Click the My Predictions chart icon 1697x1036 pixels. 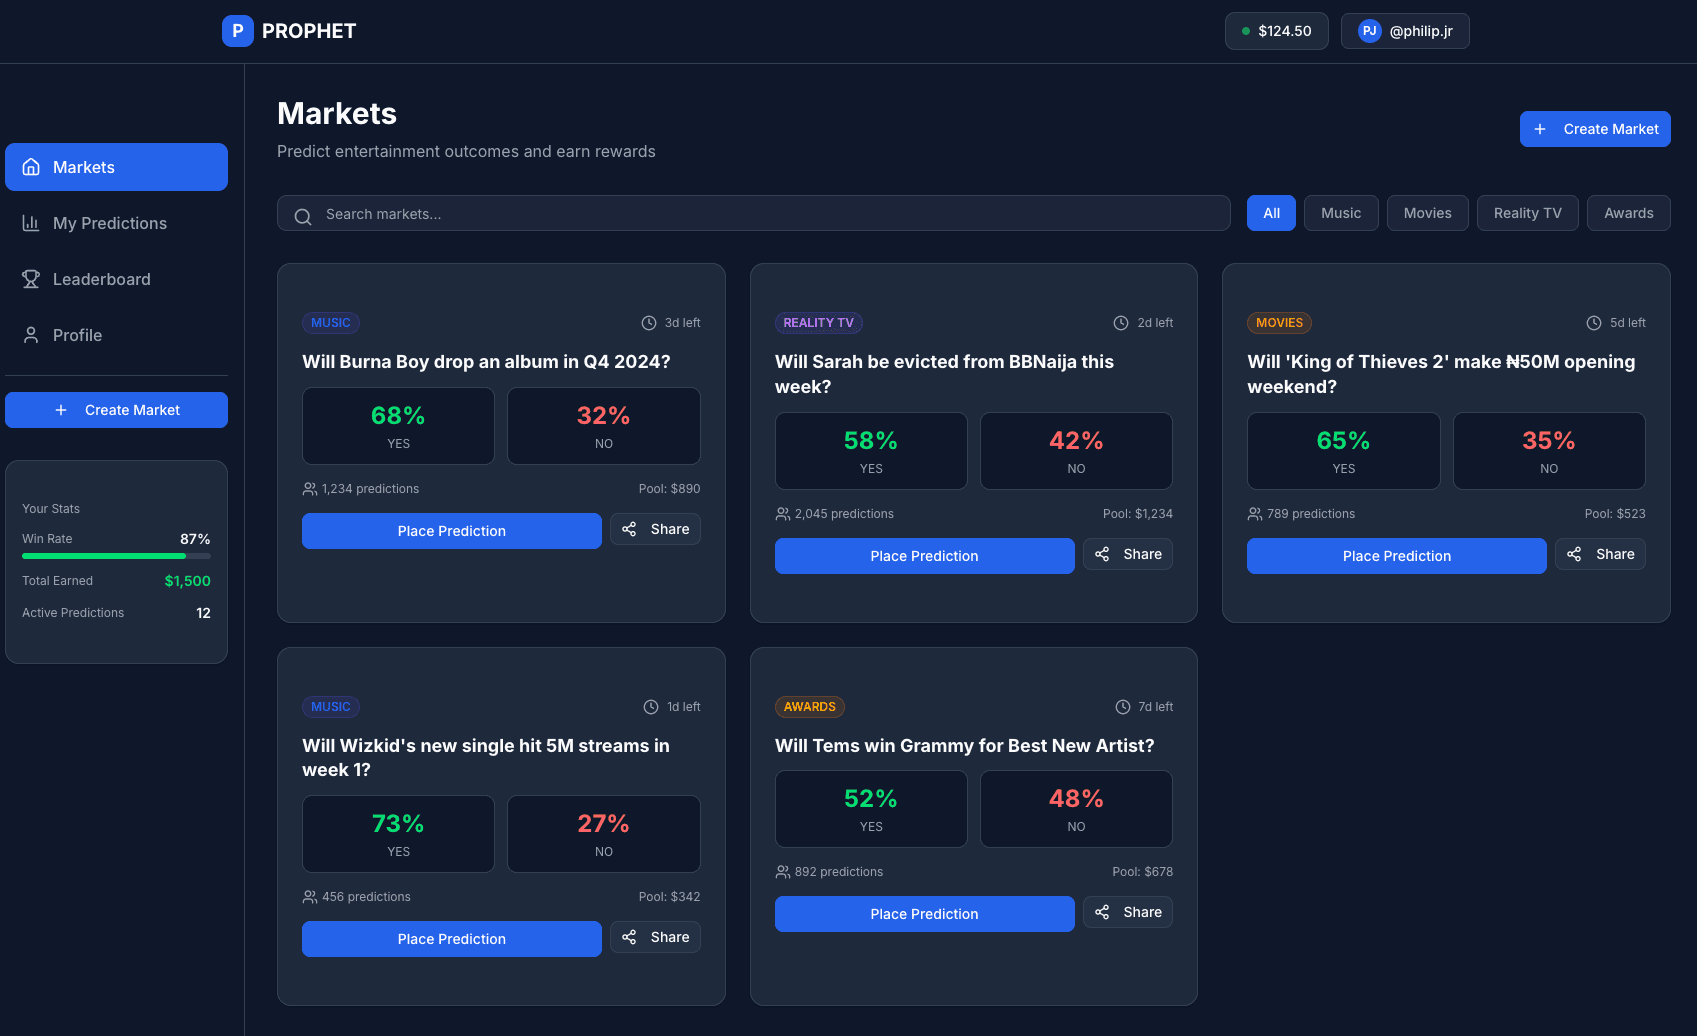(31, 224)
